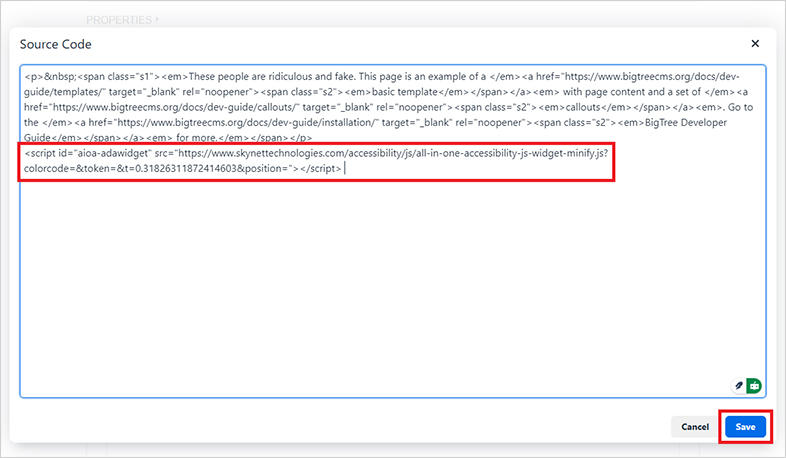Click the skynettechnologies.com URL in the script tag
Viewport: 786px width, 458px height.
391,153
